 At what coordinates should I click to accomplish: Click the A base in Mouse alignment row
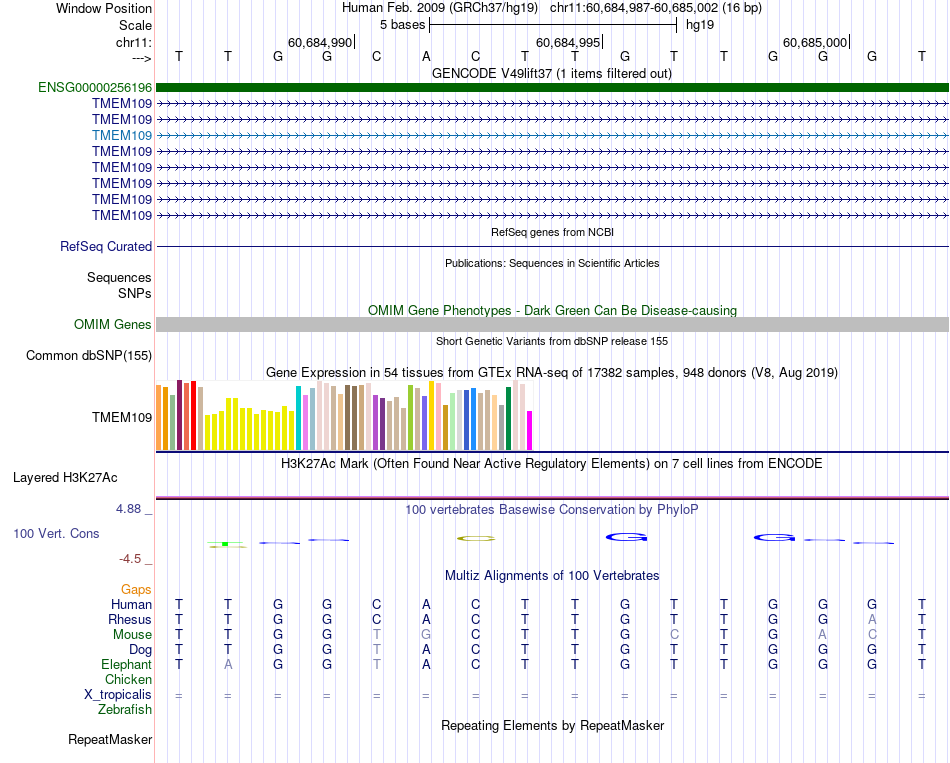tap(822, 635)
